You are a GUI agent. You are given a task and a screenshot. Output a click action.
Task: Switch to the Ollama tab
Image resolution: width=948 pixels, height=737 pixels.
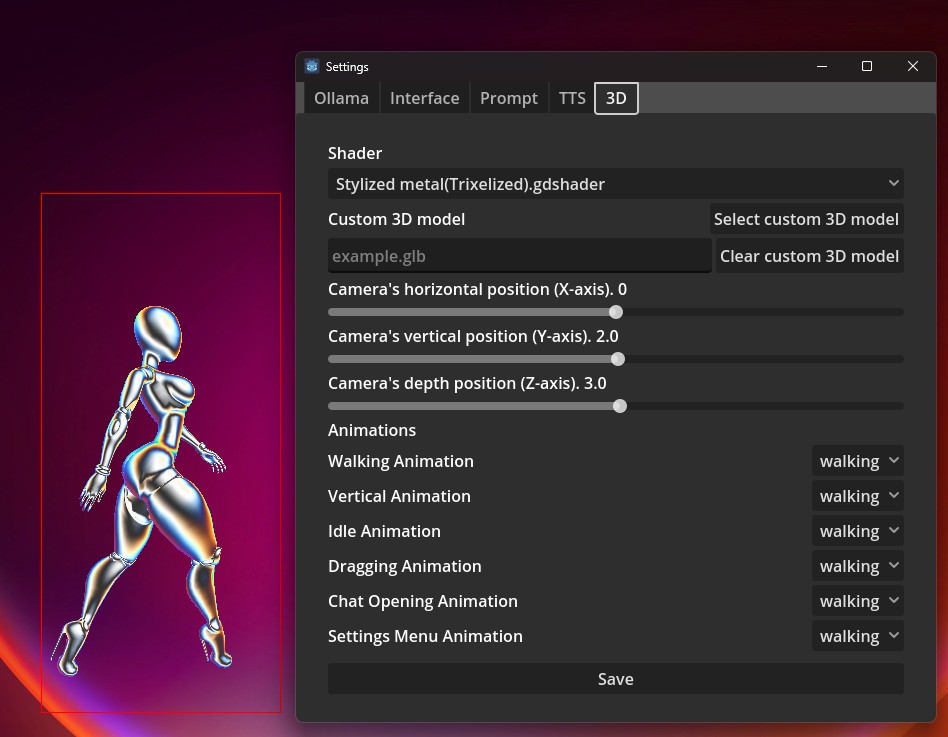click(341, 98)
